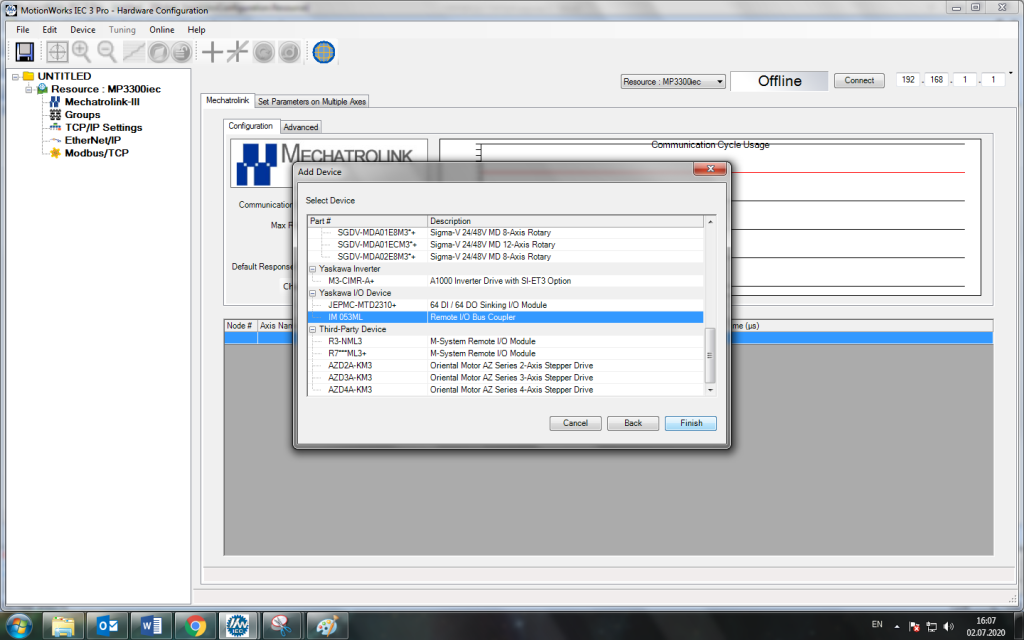
Task: Select M3-CIMR-A+ inverter row
Action: 505,281
